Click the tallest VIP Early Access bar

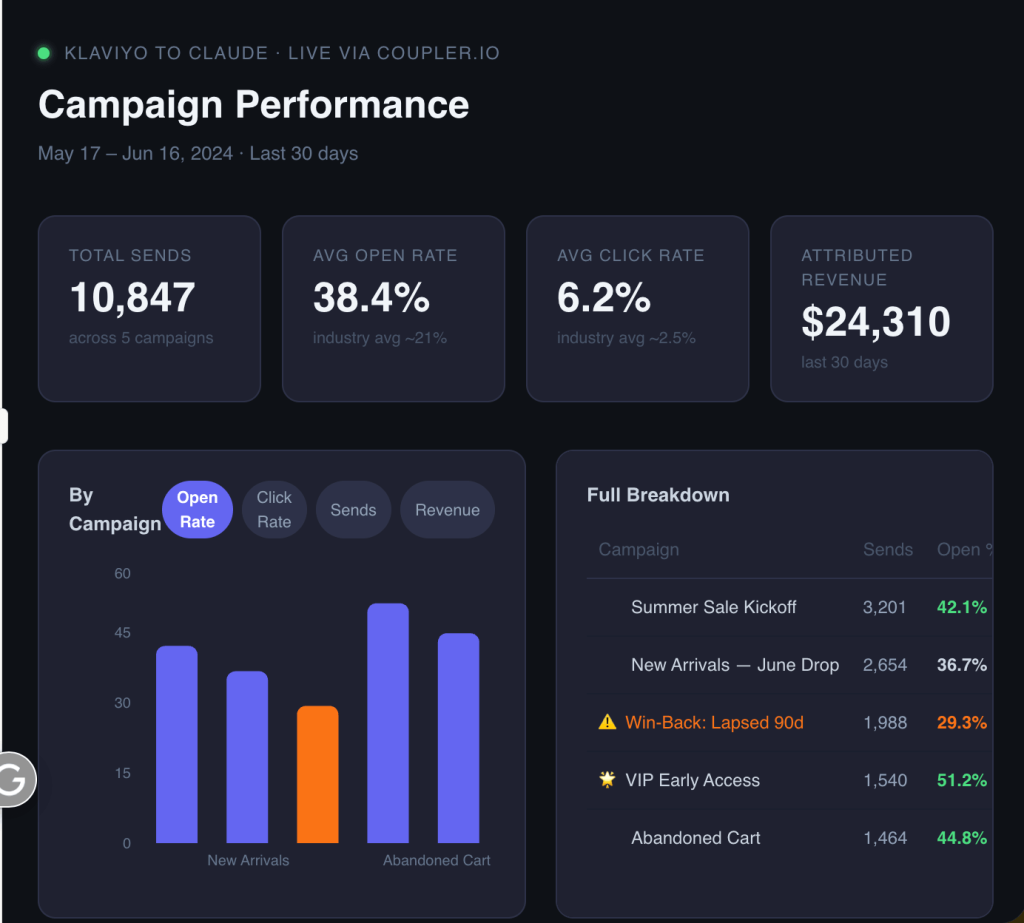tap(388, 723)
